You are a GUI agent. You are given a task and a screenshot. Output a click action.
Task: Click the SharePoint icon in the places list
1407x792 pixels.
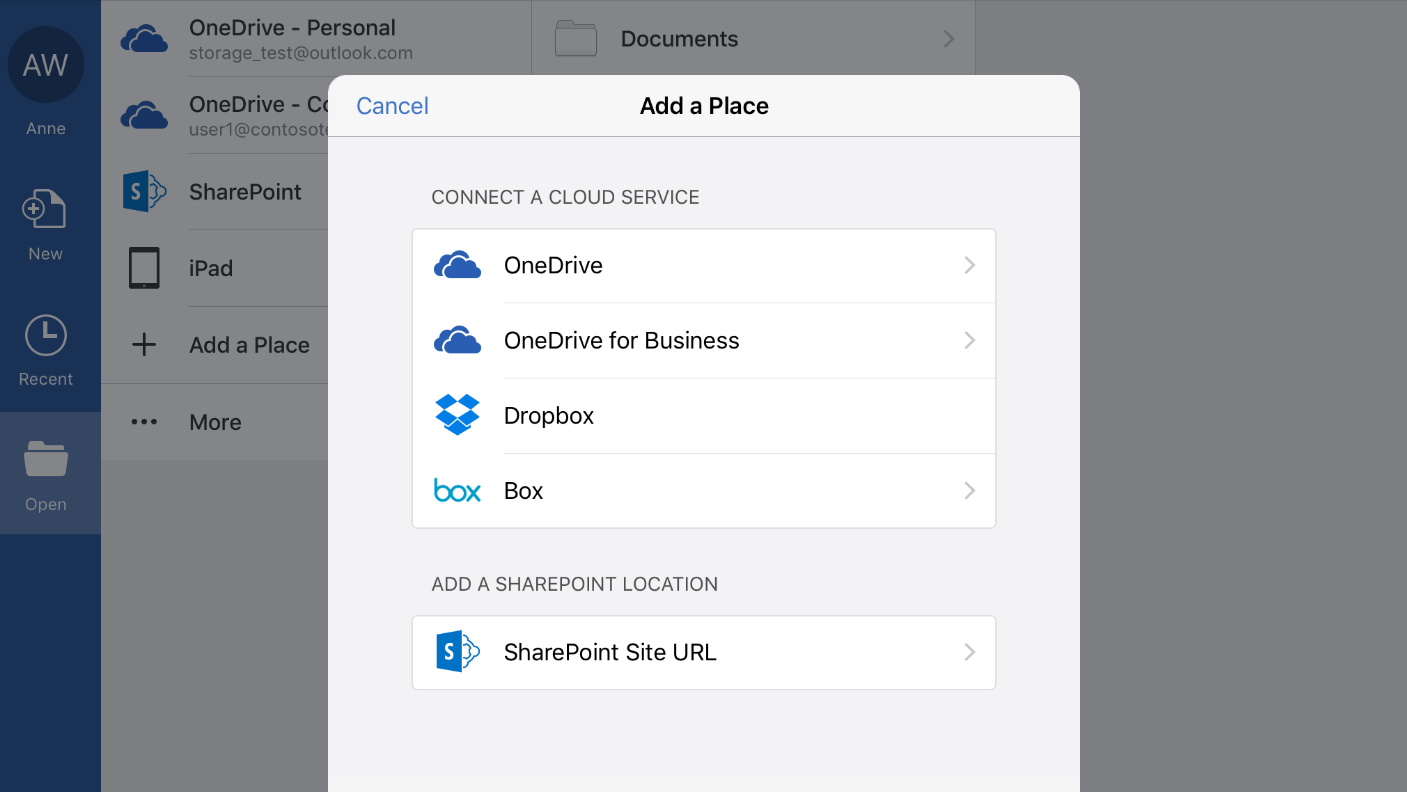tap(144, 191)
